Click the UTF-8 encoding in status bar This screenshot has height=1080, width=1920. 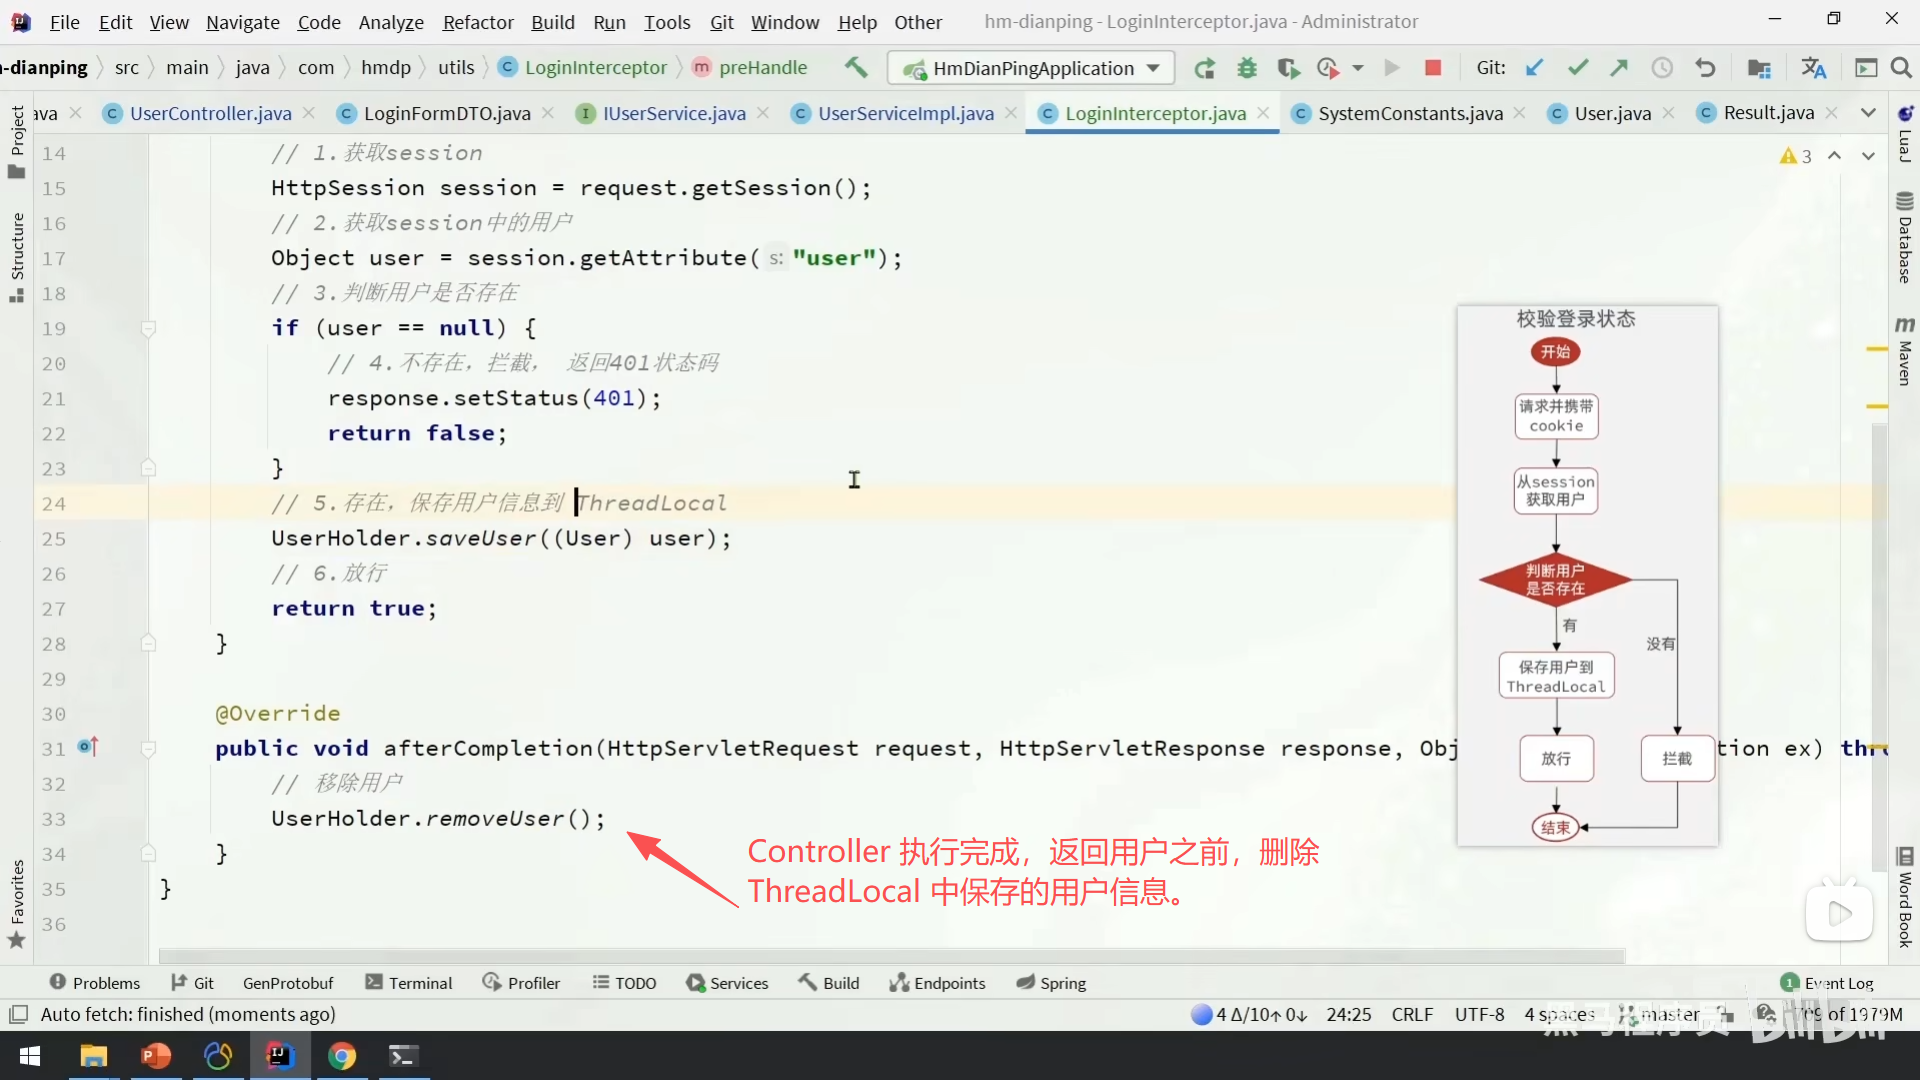click(x=1479, y=1014)
